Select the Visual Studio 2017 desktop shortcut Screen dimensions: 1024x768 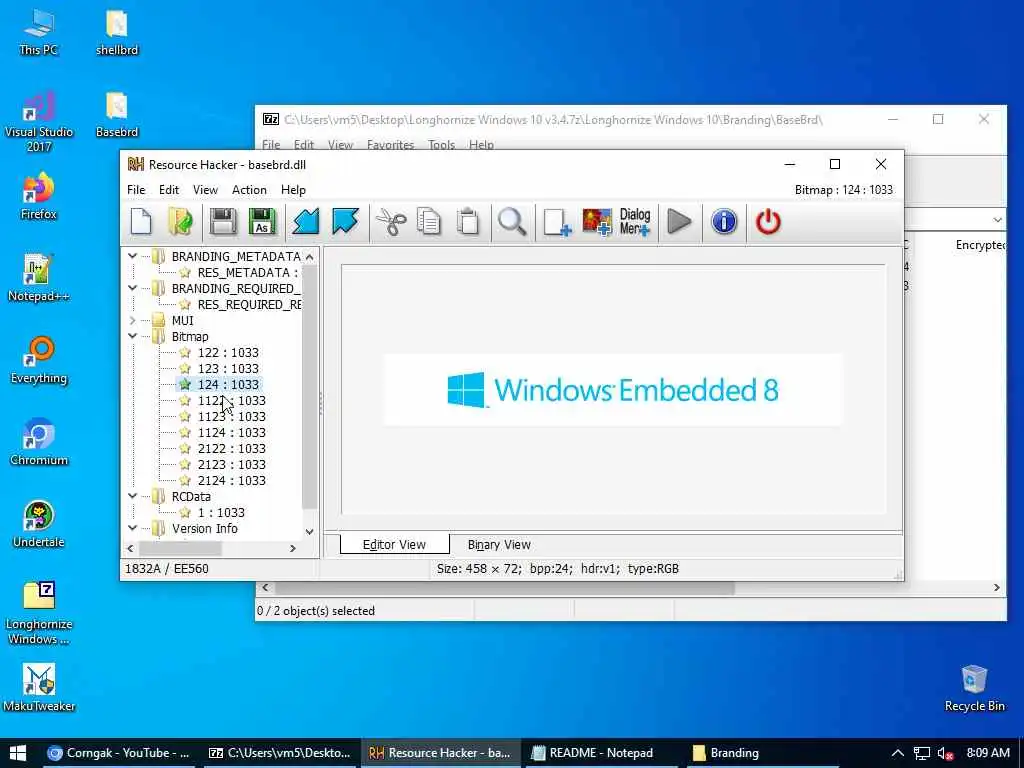39,121
